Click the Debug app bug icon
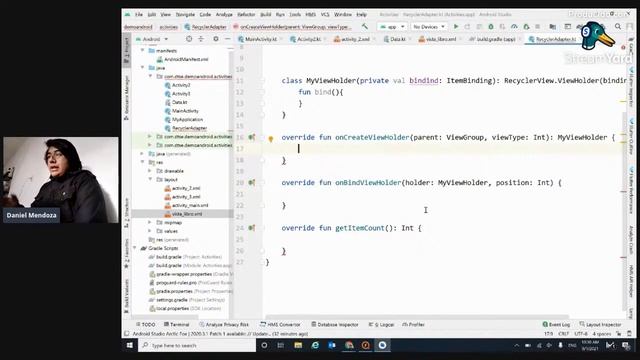This screenshot has height=360, width=640. (x=491, y=27)
